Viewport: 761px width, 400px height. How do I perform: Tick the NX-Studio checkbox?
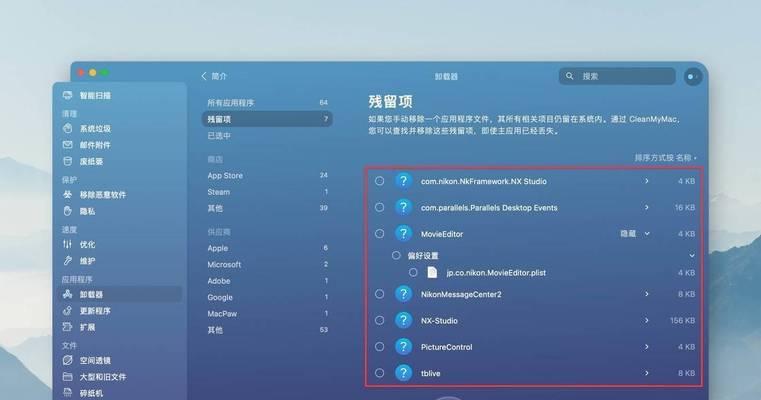pos(380,320)
